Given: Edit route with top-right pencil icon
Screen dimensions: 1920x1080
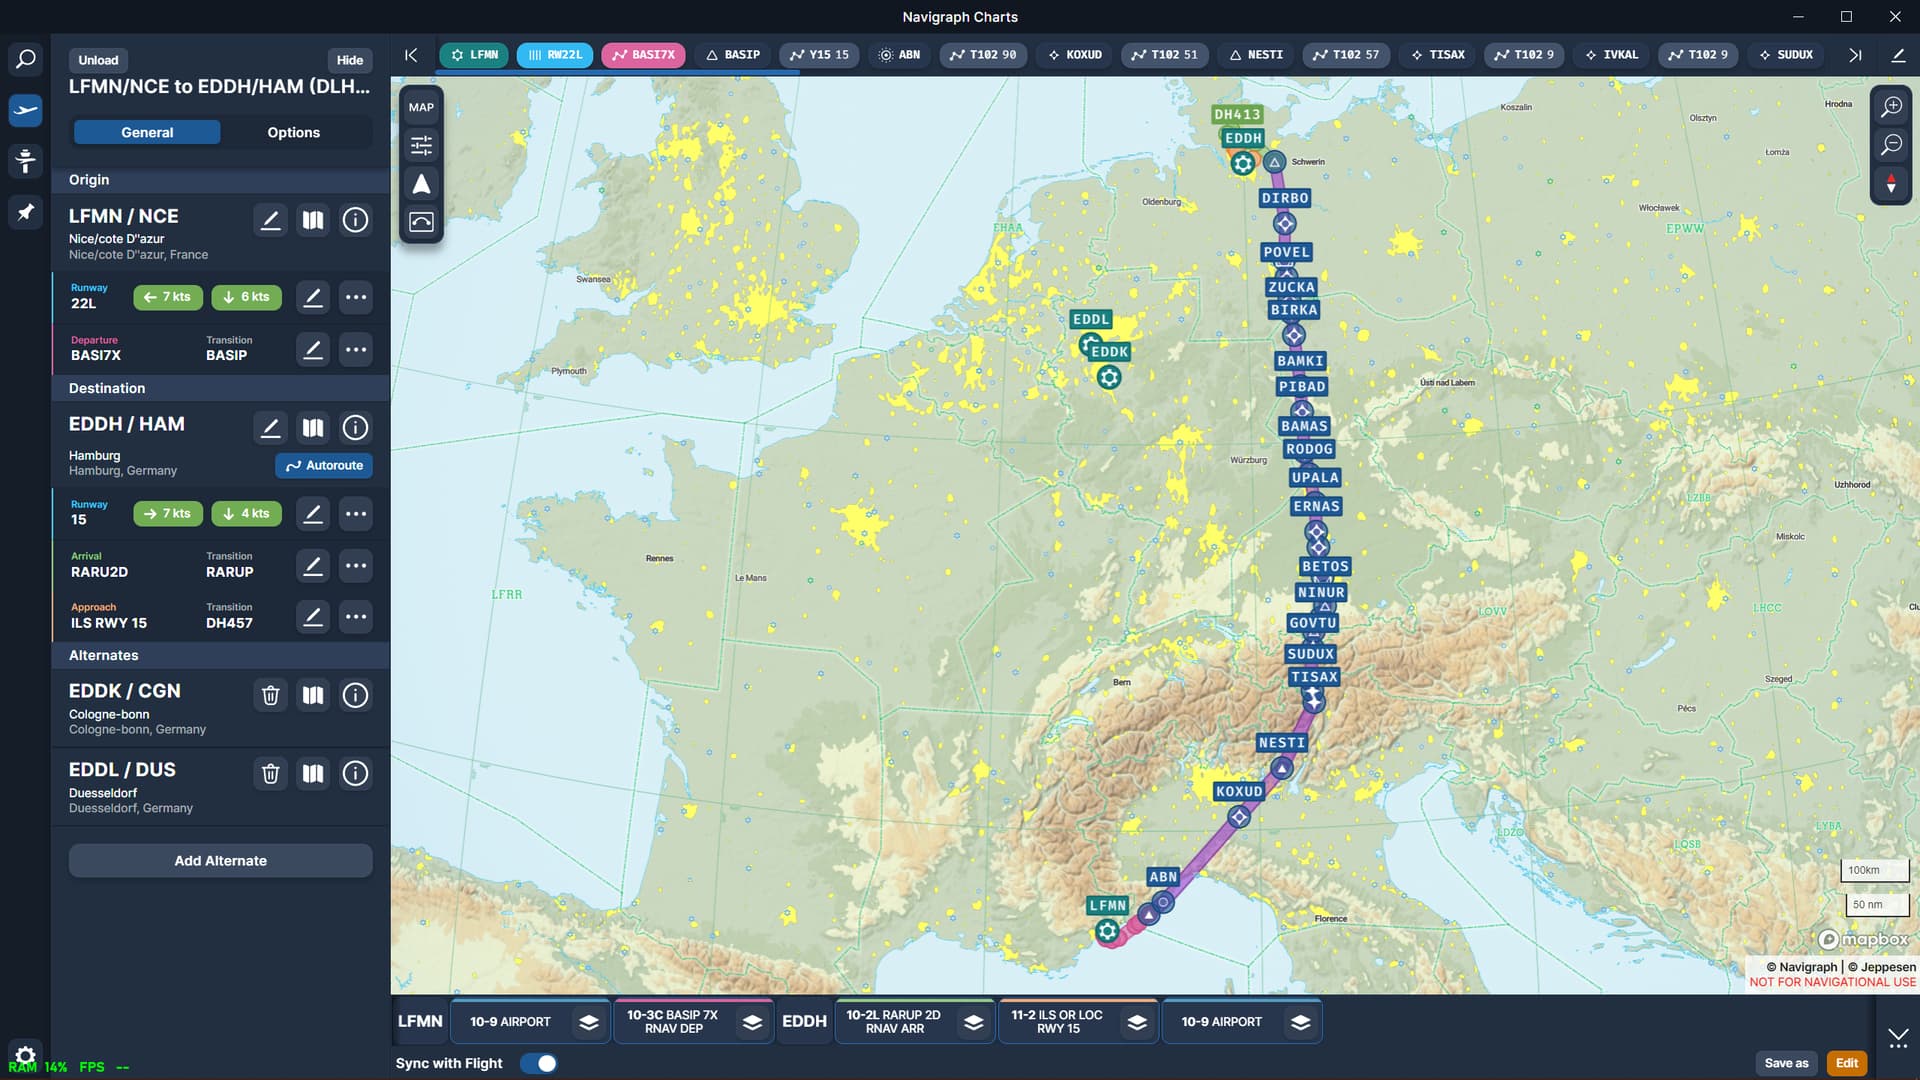Looking at the screenshot, I should (1898, 55).
